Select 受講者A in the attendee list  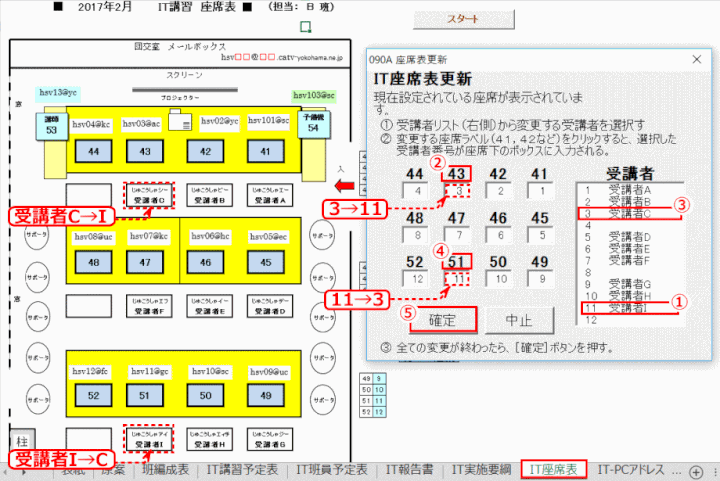point(630,190)
